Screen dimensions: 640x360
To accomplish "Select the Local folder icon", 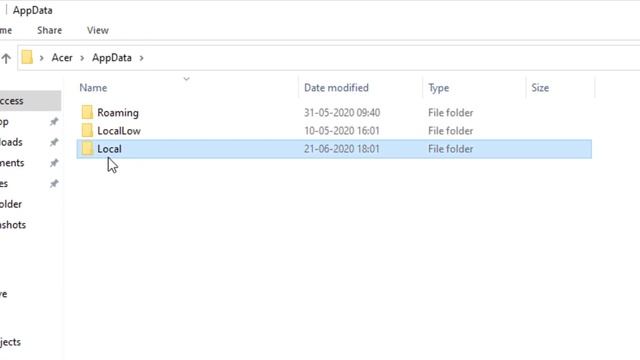I will 87,149.
